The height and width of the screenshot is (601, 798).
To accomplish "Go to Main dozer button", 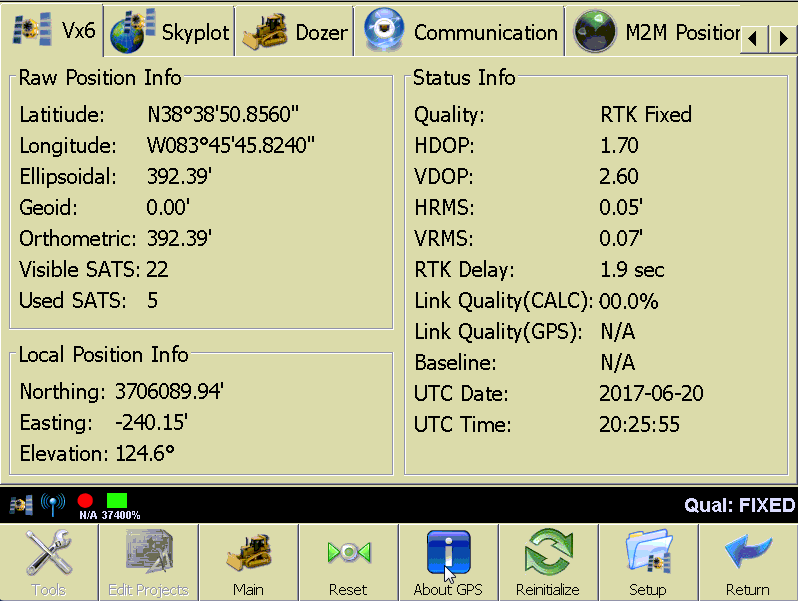I will point(248,562).
